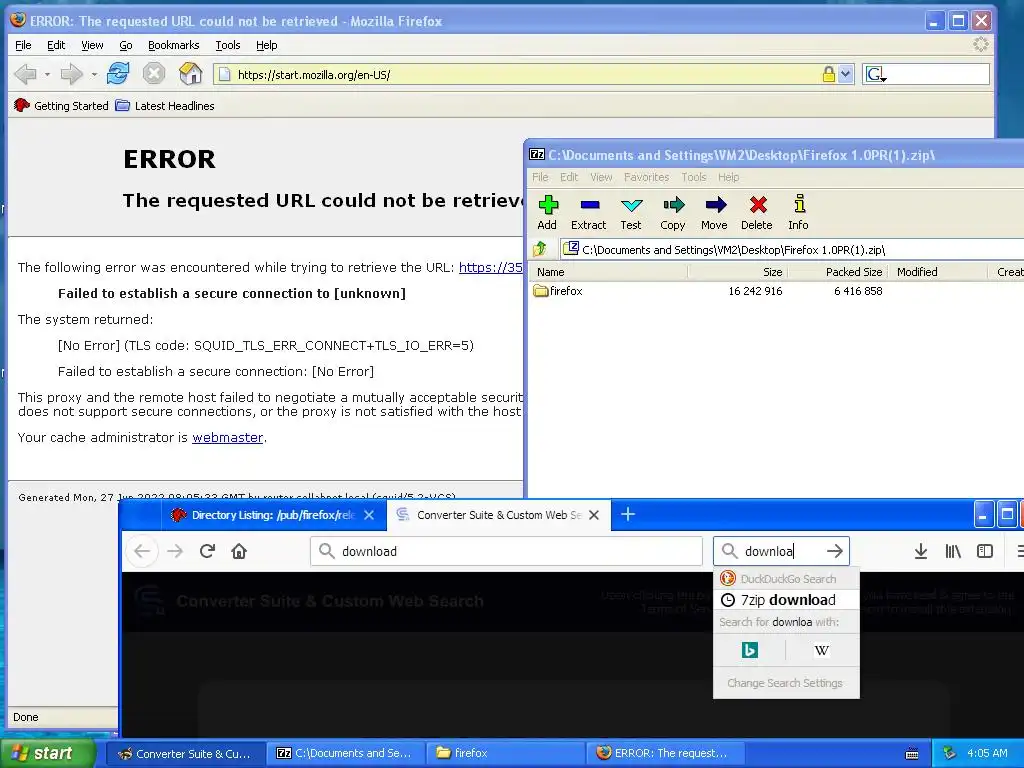Open the Getting Started bookmark
This screenshot has width=1024, height=768.
(x=61, y=106)
